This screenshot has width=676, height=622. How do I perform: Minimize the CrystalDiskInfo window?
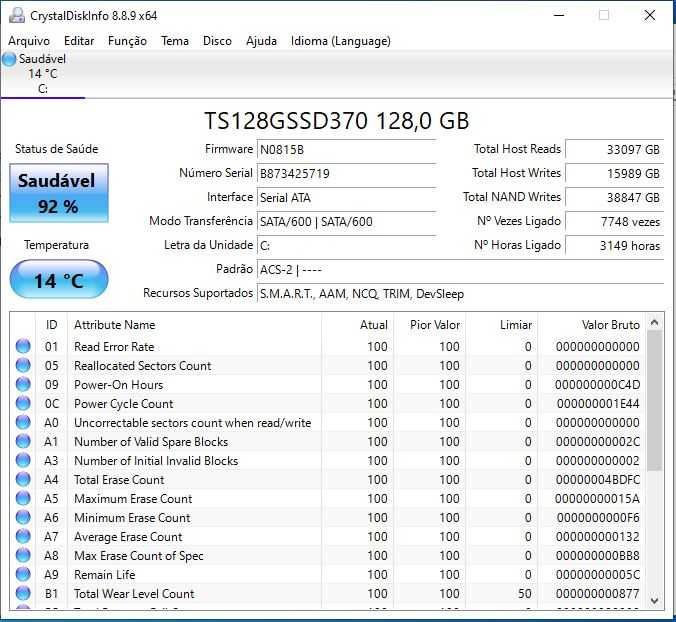point(559,16)
